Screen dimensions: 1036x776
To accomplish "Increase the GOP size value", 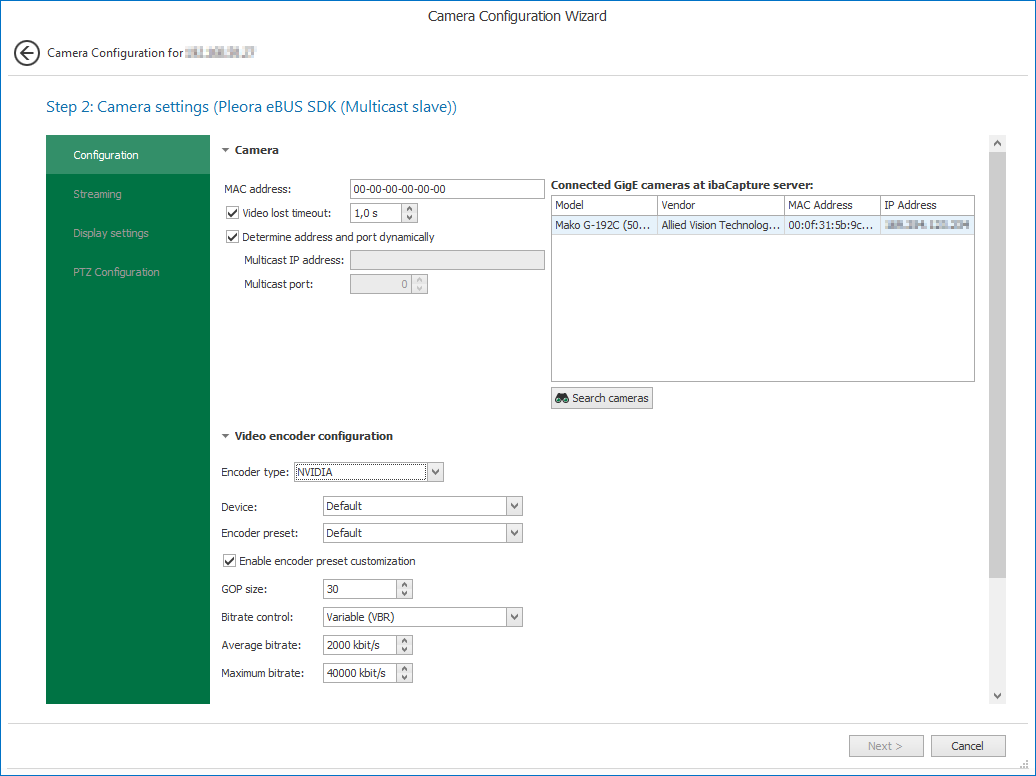I will [x=404, y=585].
